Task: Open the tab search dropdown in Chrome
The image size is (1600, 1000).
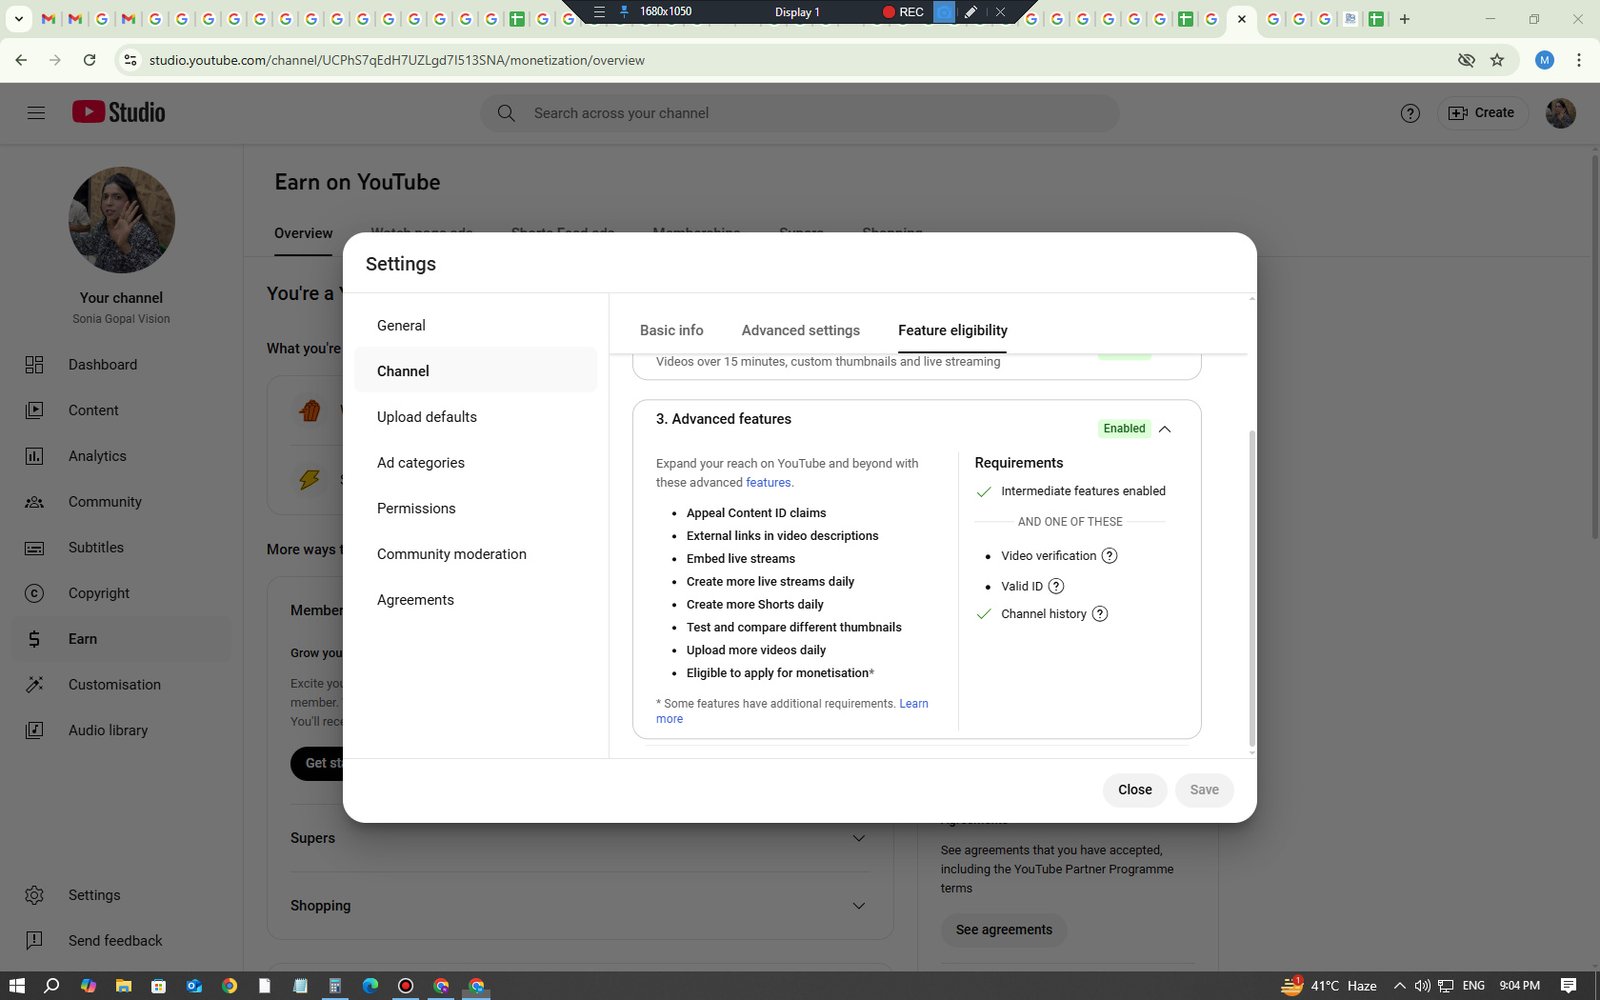Action: (18, 19)
